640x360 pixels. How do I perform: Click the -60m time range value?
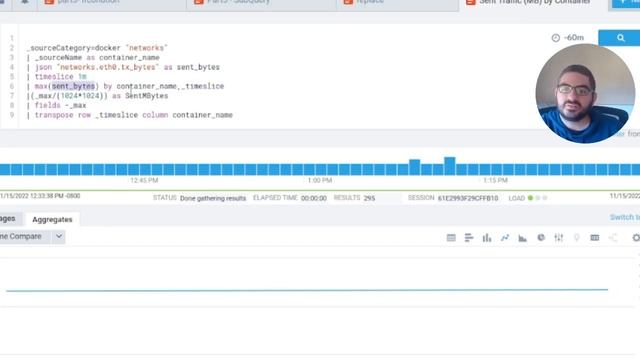[574, 38]
